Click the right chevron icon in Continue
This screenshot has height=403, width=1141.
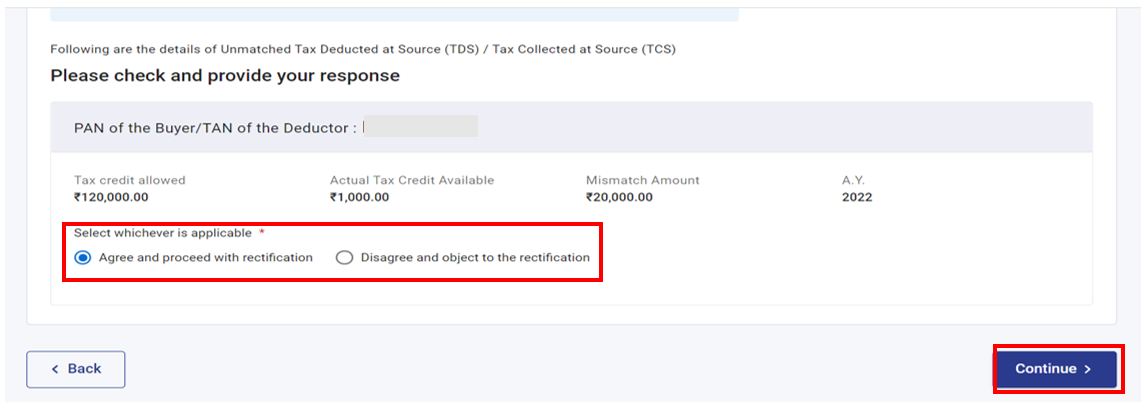coord(1087,369)
